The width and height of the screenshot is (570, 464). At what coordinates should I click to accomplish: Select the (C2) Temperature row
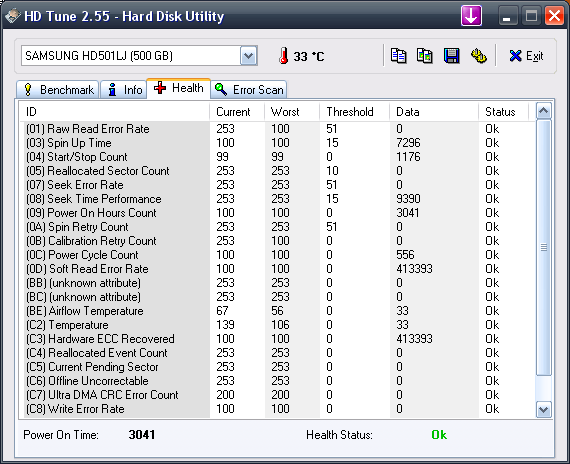[277, 325]
